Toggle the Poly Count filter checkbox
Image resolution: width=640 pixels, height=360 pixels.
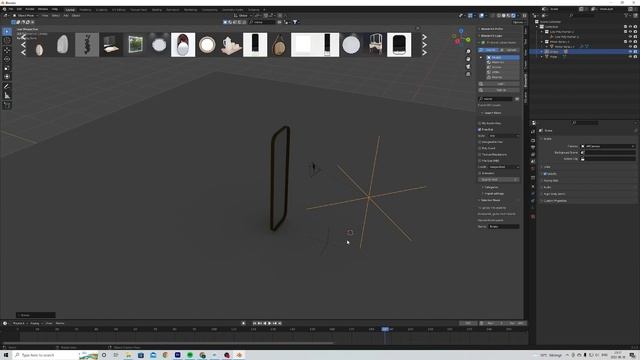pyautogui.click(x=480, y=148)
